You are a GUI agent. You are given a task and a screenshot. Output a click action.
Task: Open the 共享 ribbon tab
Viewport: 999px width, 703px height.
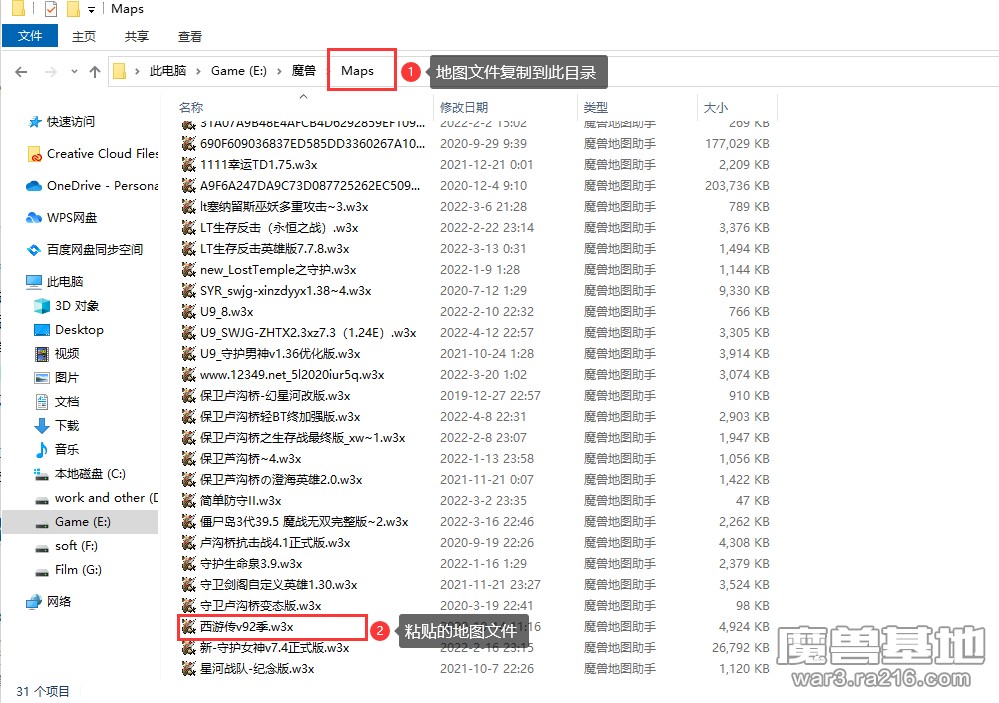(137, 36)
